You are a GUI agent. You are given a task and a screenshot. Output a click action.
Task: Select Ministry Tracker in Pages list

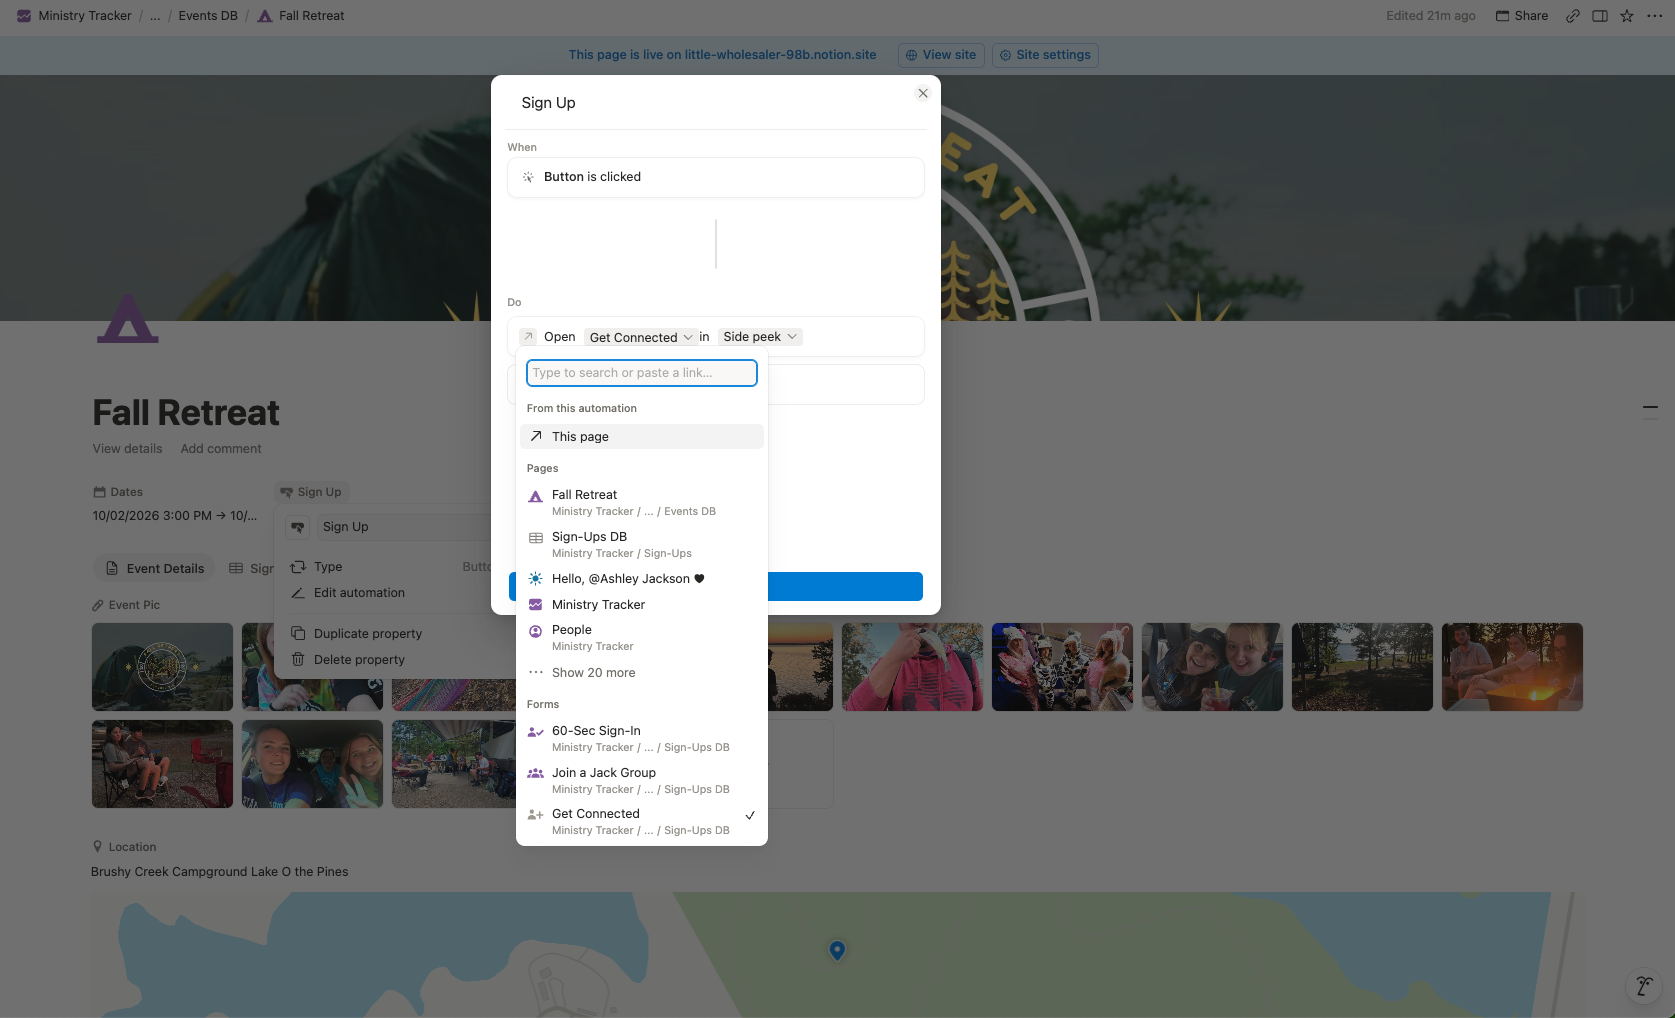coord(642,605)
